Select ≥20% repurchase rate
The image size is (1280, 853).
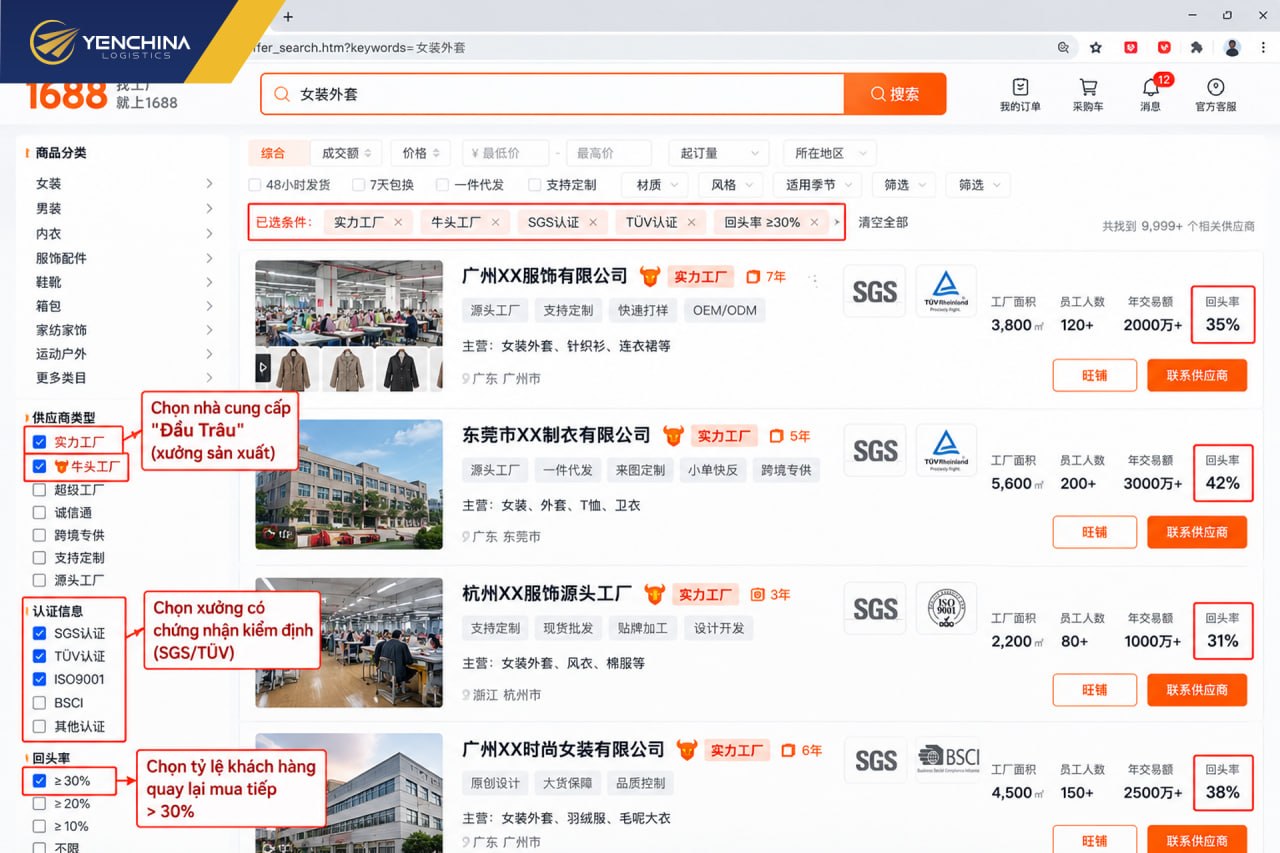(x=39, y=803)
